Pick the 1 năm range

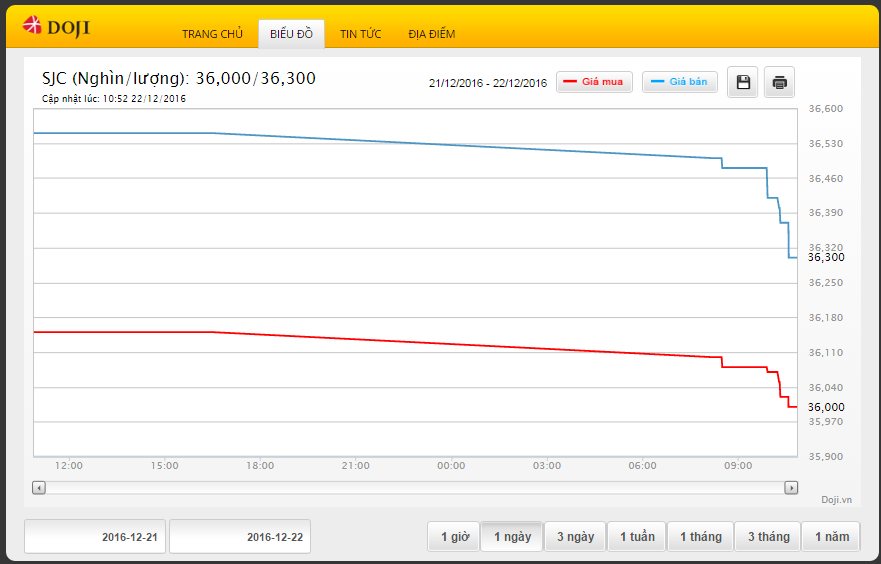pos(832,536)
